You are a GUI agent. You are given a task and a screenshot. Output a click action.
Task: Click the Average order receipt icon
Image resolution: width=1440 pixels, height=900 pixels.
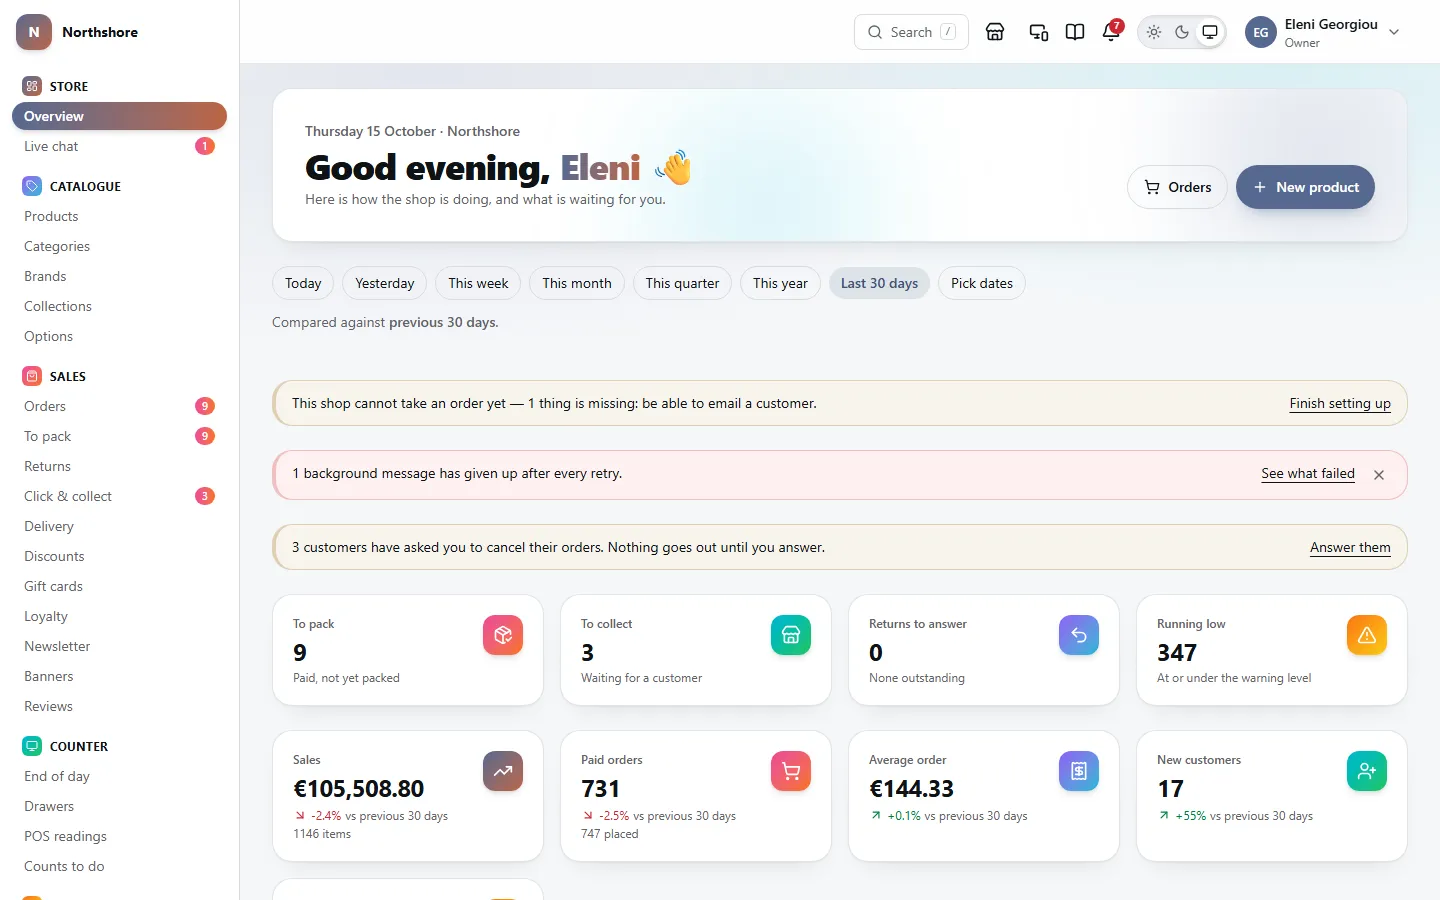pos(1079,771)
